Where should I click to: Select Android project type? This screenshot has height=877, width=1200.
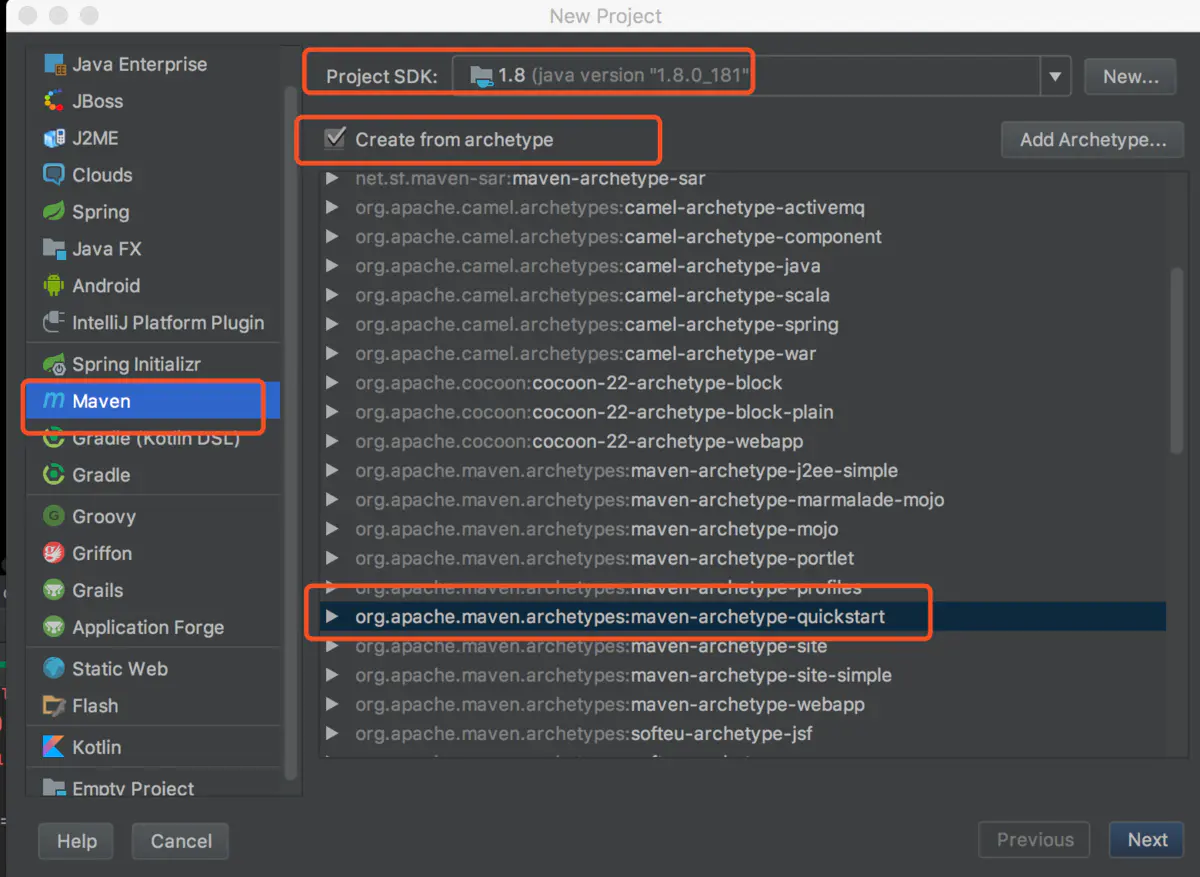[x=154, y=286]
